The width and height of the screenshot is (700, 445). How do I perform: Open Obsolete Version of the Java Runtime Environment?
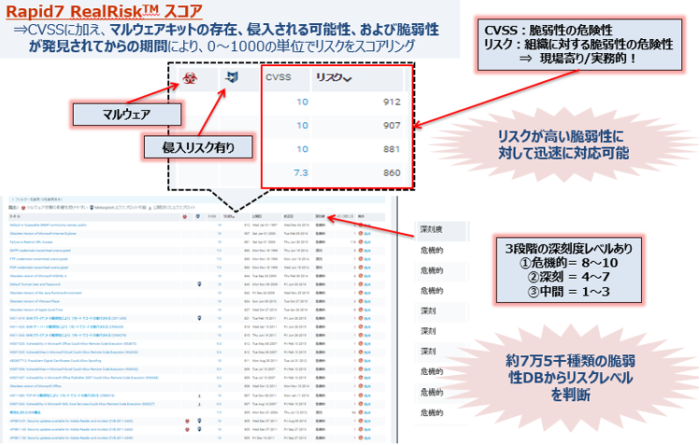point(46,293)
